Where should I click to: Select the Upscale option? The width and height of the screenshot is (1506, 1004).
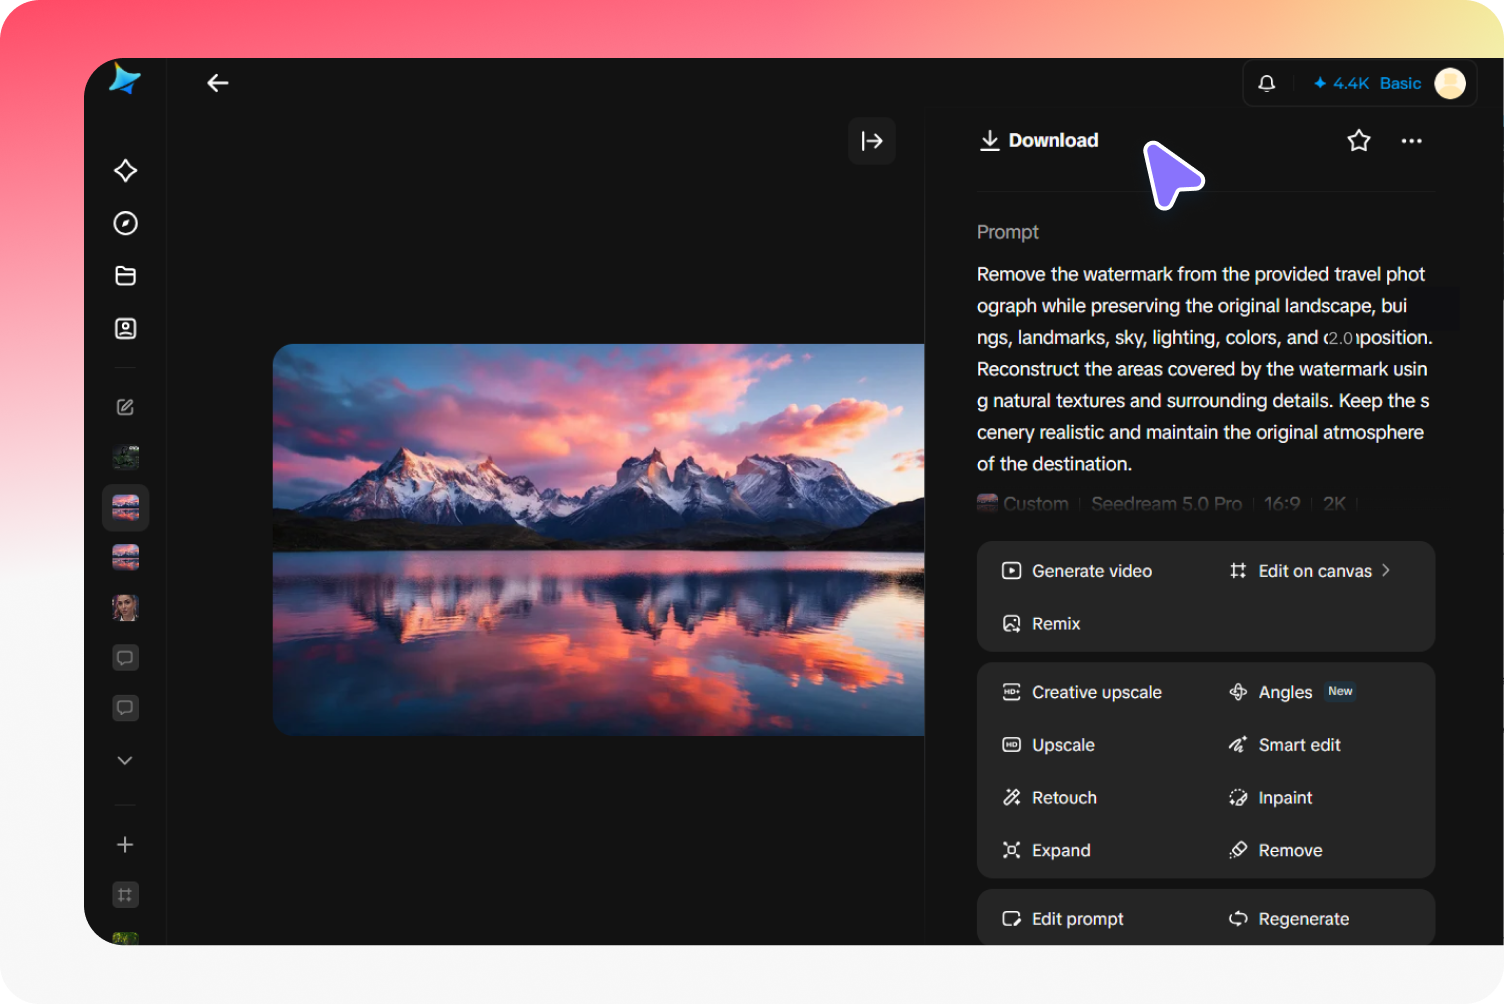point(1048,745)
